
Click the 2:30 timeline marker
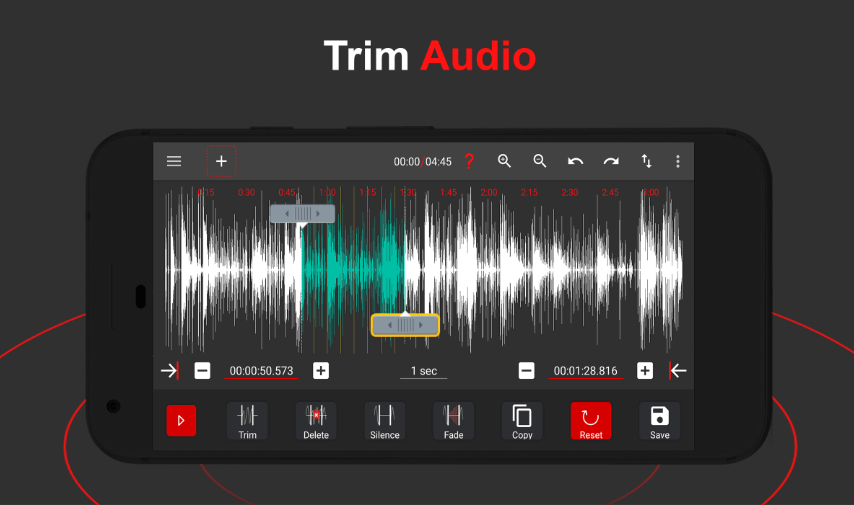click(x=570, y=192)
